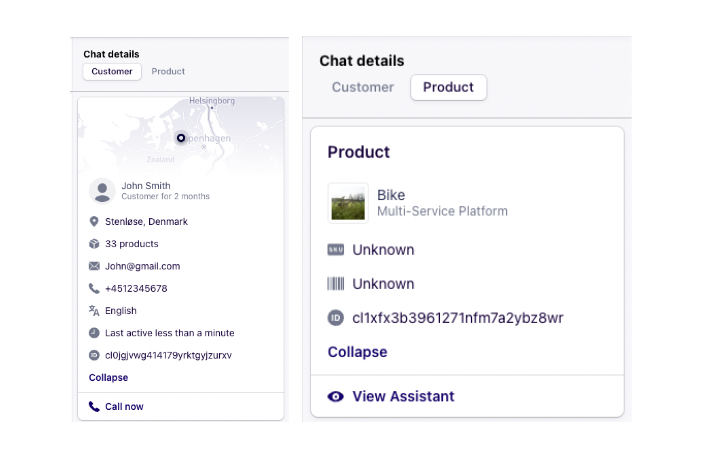The width and height of the screenshot is (713, 467).
Task: Click the SKU icon in Product panel
Action: click(336, 250)
